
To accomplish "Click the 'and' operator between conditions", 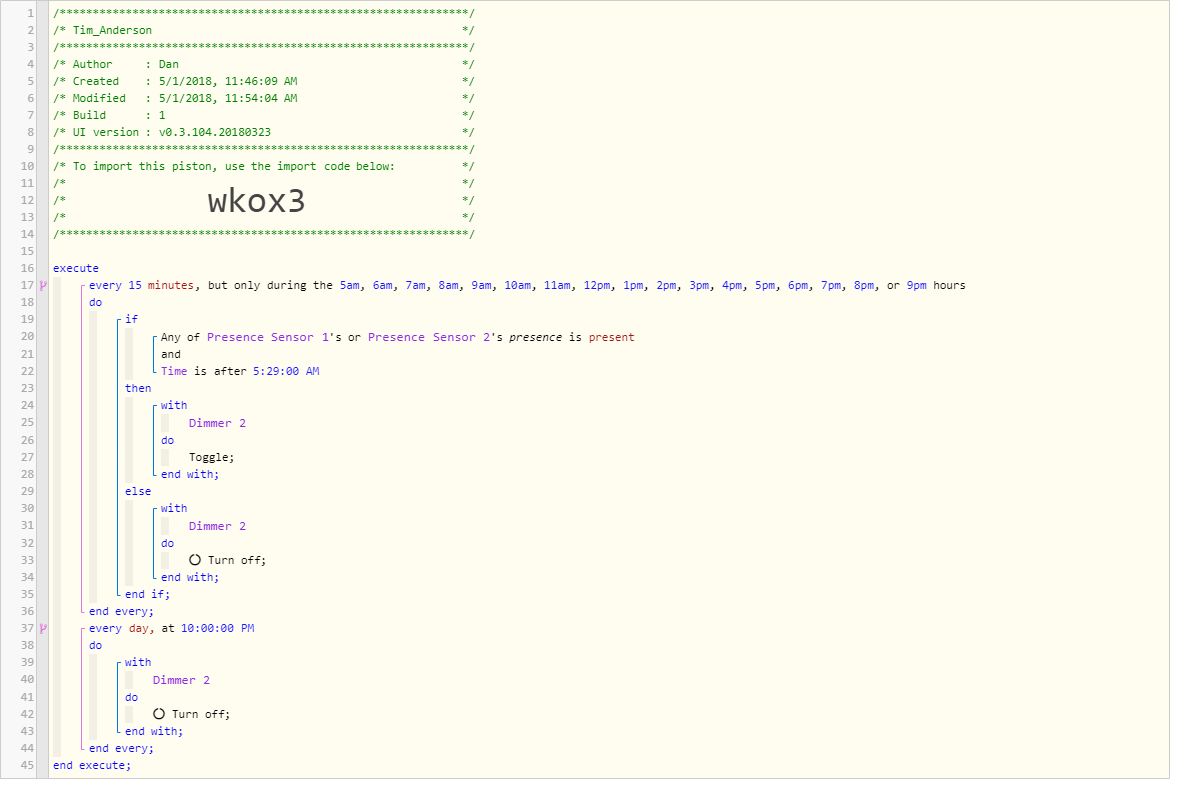I will pos(171,354).
